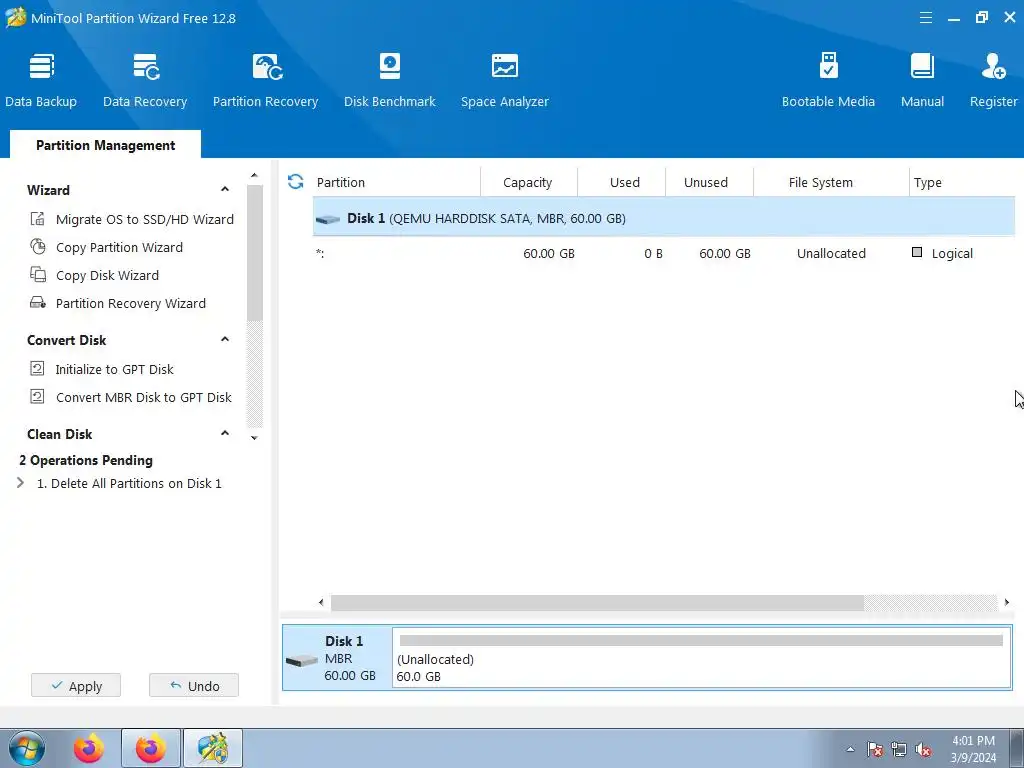
Task: Apply the pending operations
Action: coord(76,686)
